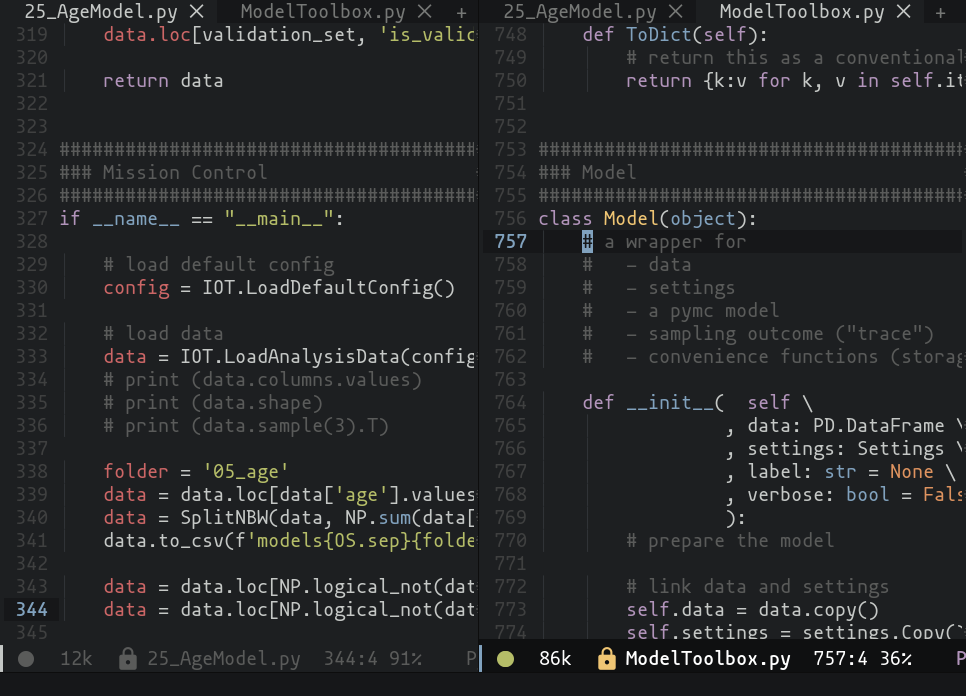Close the left pane ModelToolbox.py tab
Image resolution: width=966 pixels, height=696 pixels.
pos(424,12)
